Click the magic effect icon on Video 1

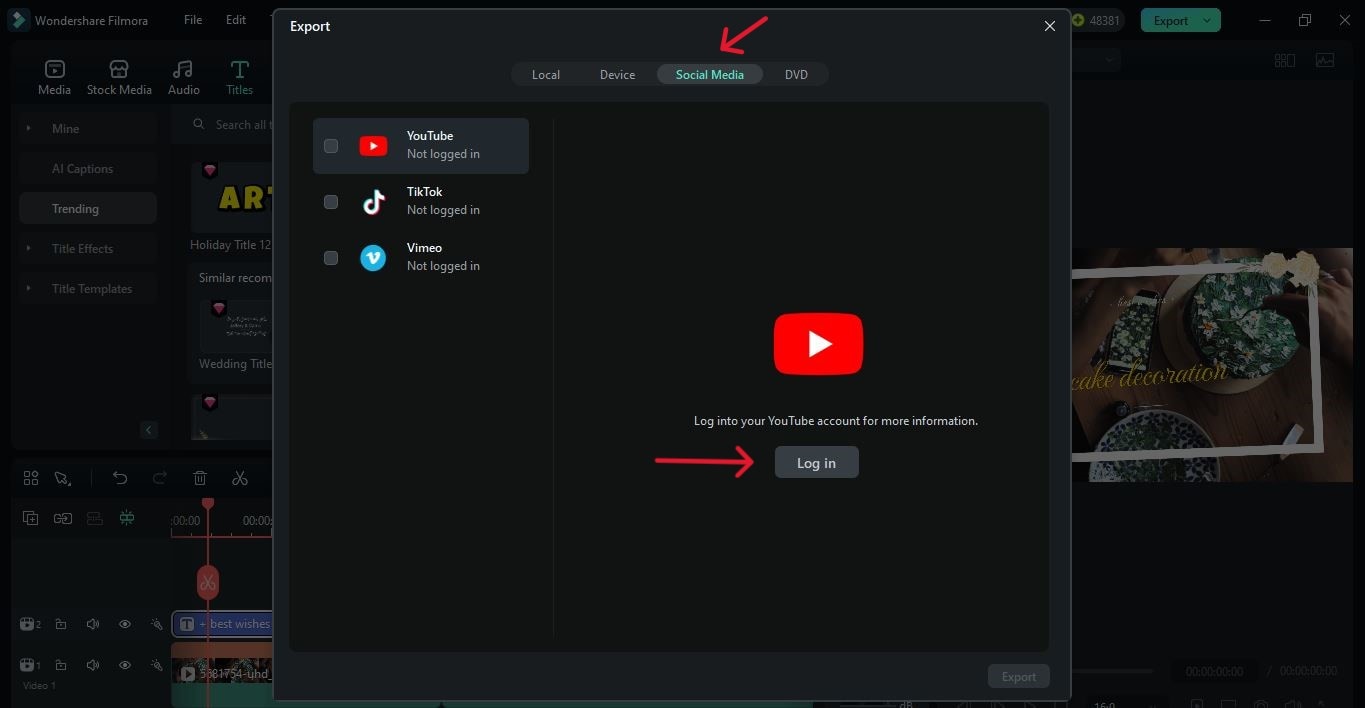point(156,665)
